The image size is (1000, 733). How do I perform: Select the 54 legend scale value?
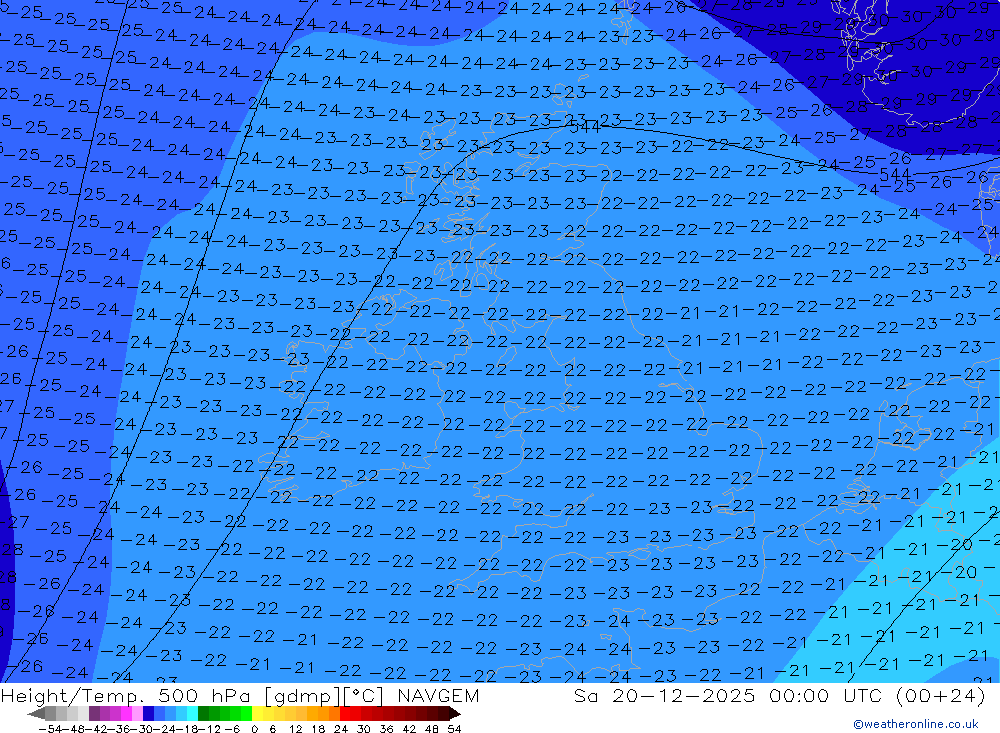point(454,729)
